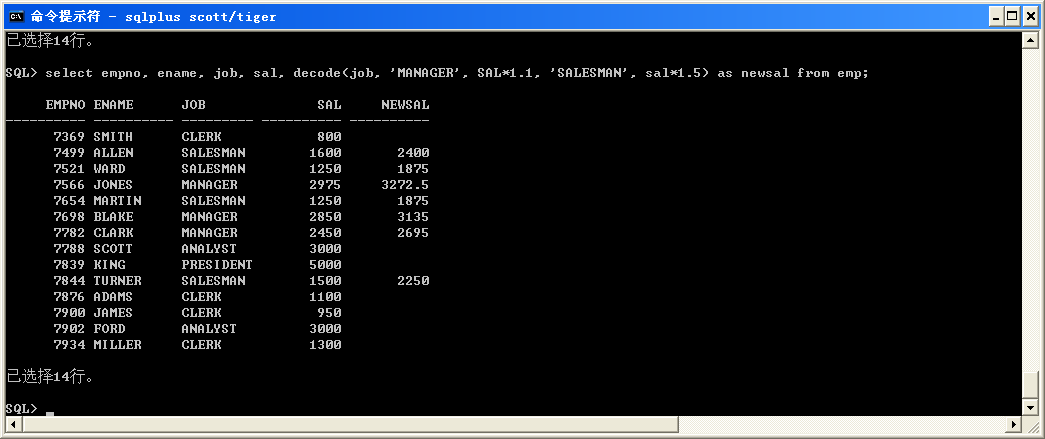The width and height of the screenshot is (1045, 439).
Task: Close the sqlplus scott/tiger window
Action: (x=1029, y=16)
